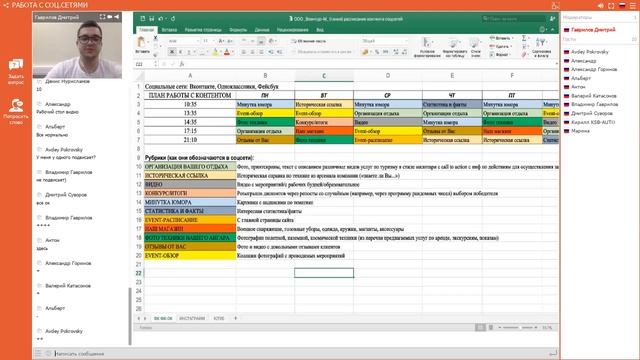This screenshot has width=640, height=360.
Task: Click participant Кирилл KSB-AUTO in guests list
Action: [593, 122]
